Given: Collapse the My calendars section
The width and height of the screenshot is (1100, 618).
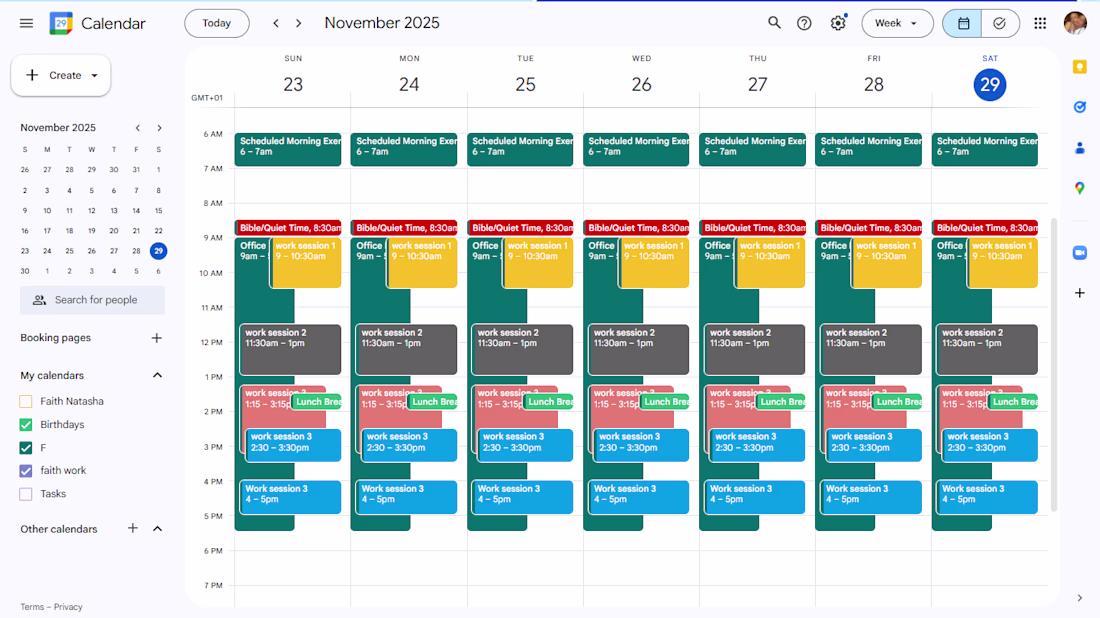Looking at the screenshot, I should pos(157,375).
